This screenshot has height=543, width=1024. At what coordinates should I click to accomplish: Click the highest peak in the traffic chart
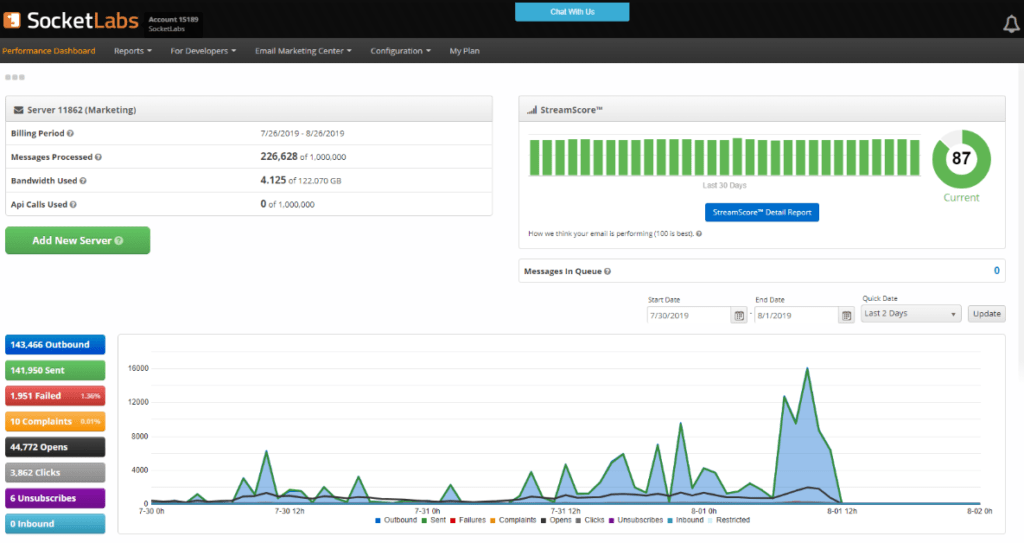click(x=808, y=369)
